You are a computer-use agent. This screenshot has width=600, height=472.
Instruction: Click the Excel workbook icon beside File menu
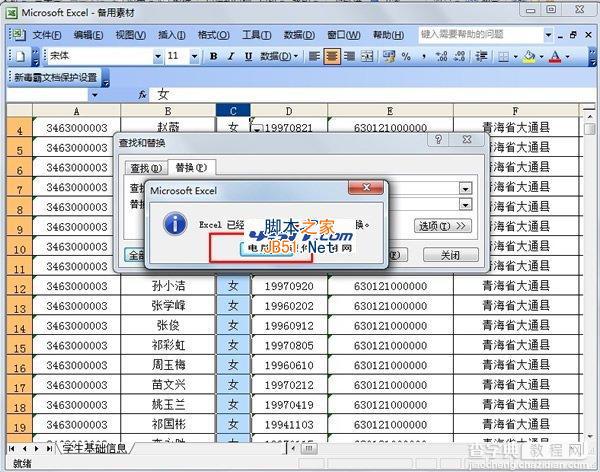click(17, 35)
